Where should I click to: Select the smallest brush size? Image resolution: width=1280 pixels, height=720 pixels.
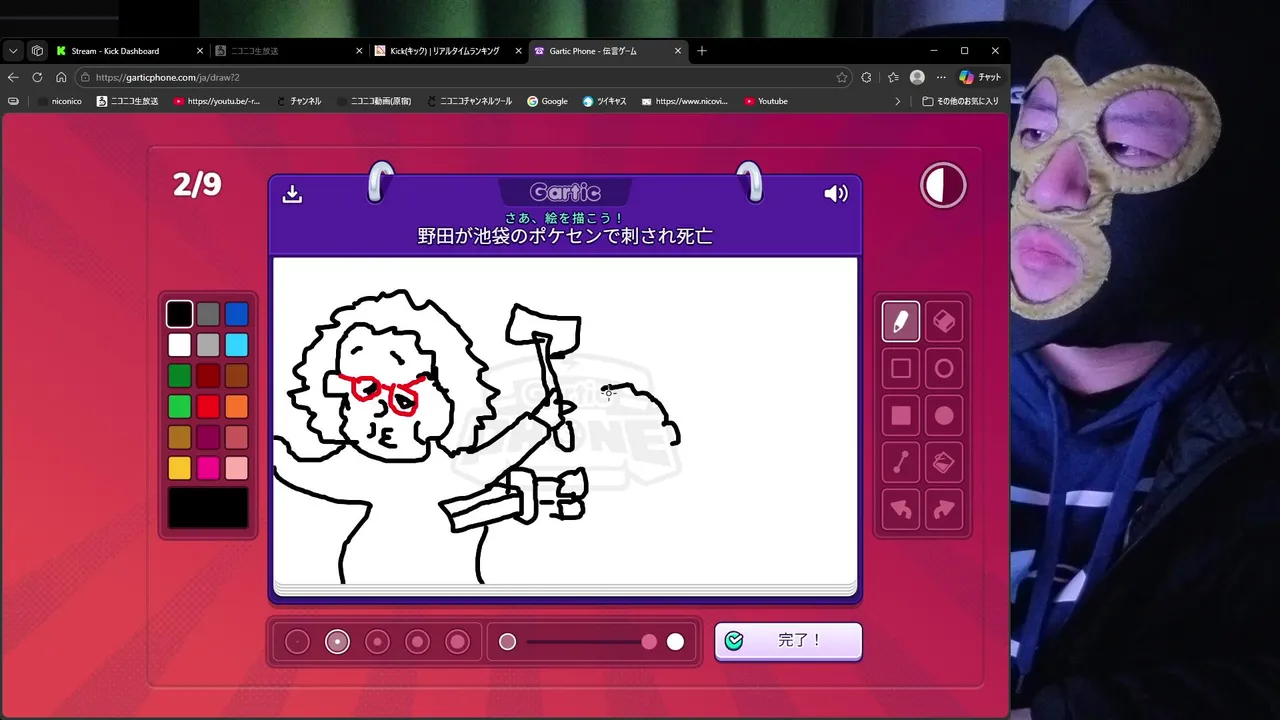tap(297, 642)
